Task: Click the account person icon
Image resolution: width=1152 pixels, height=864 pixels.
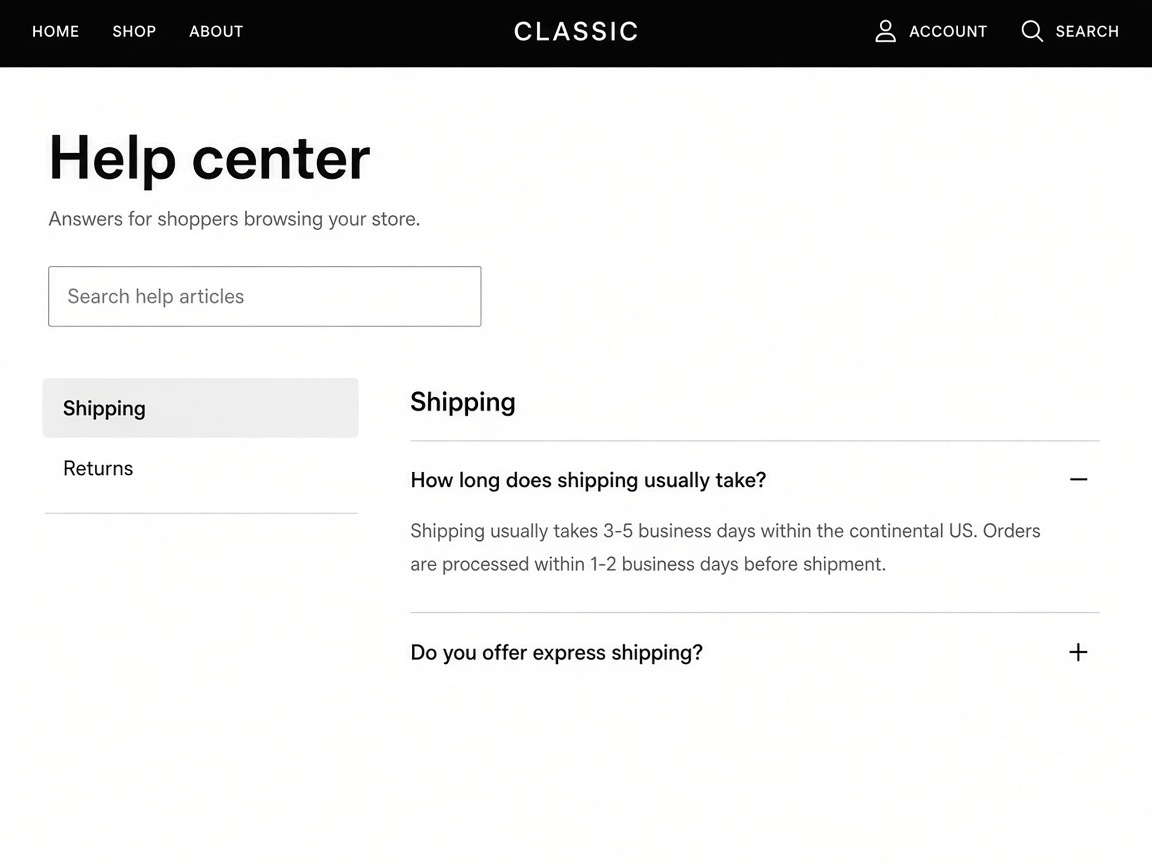Action: (885, 31)
